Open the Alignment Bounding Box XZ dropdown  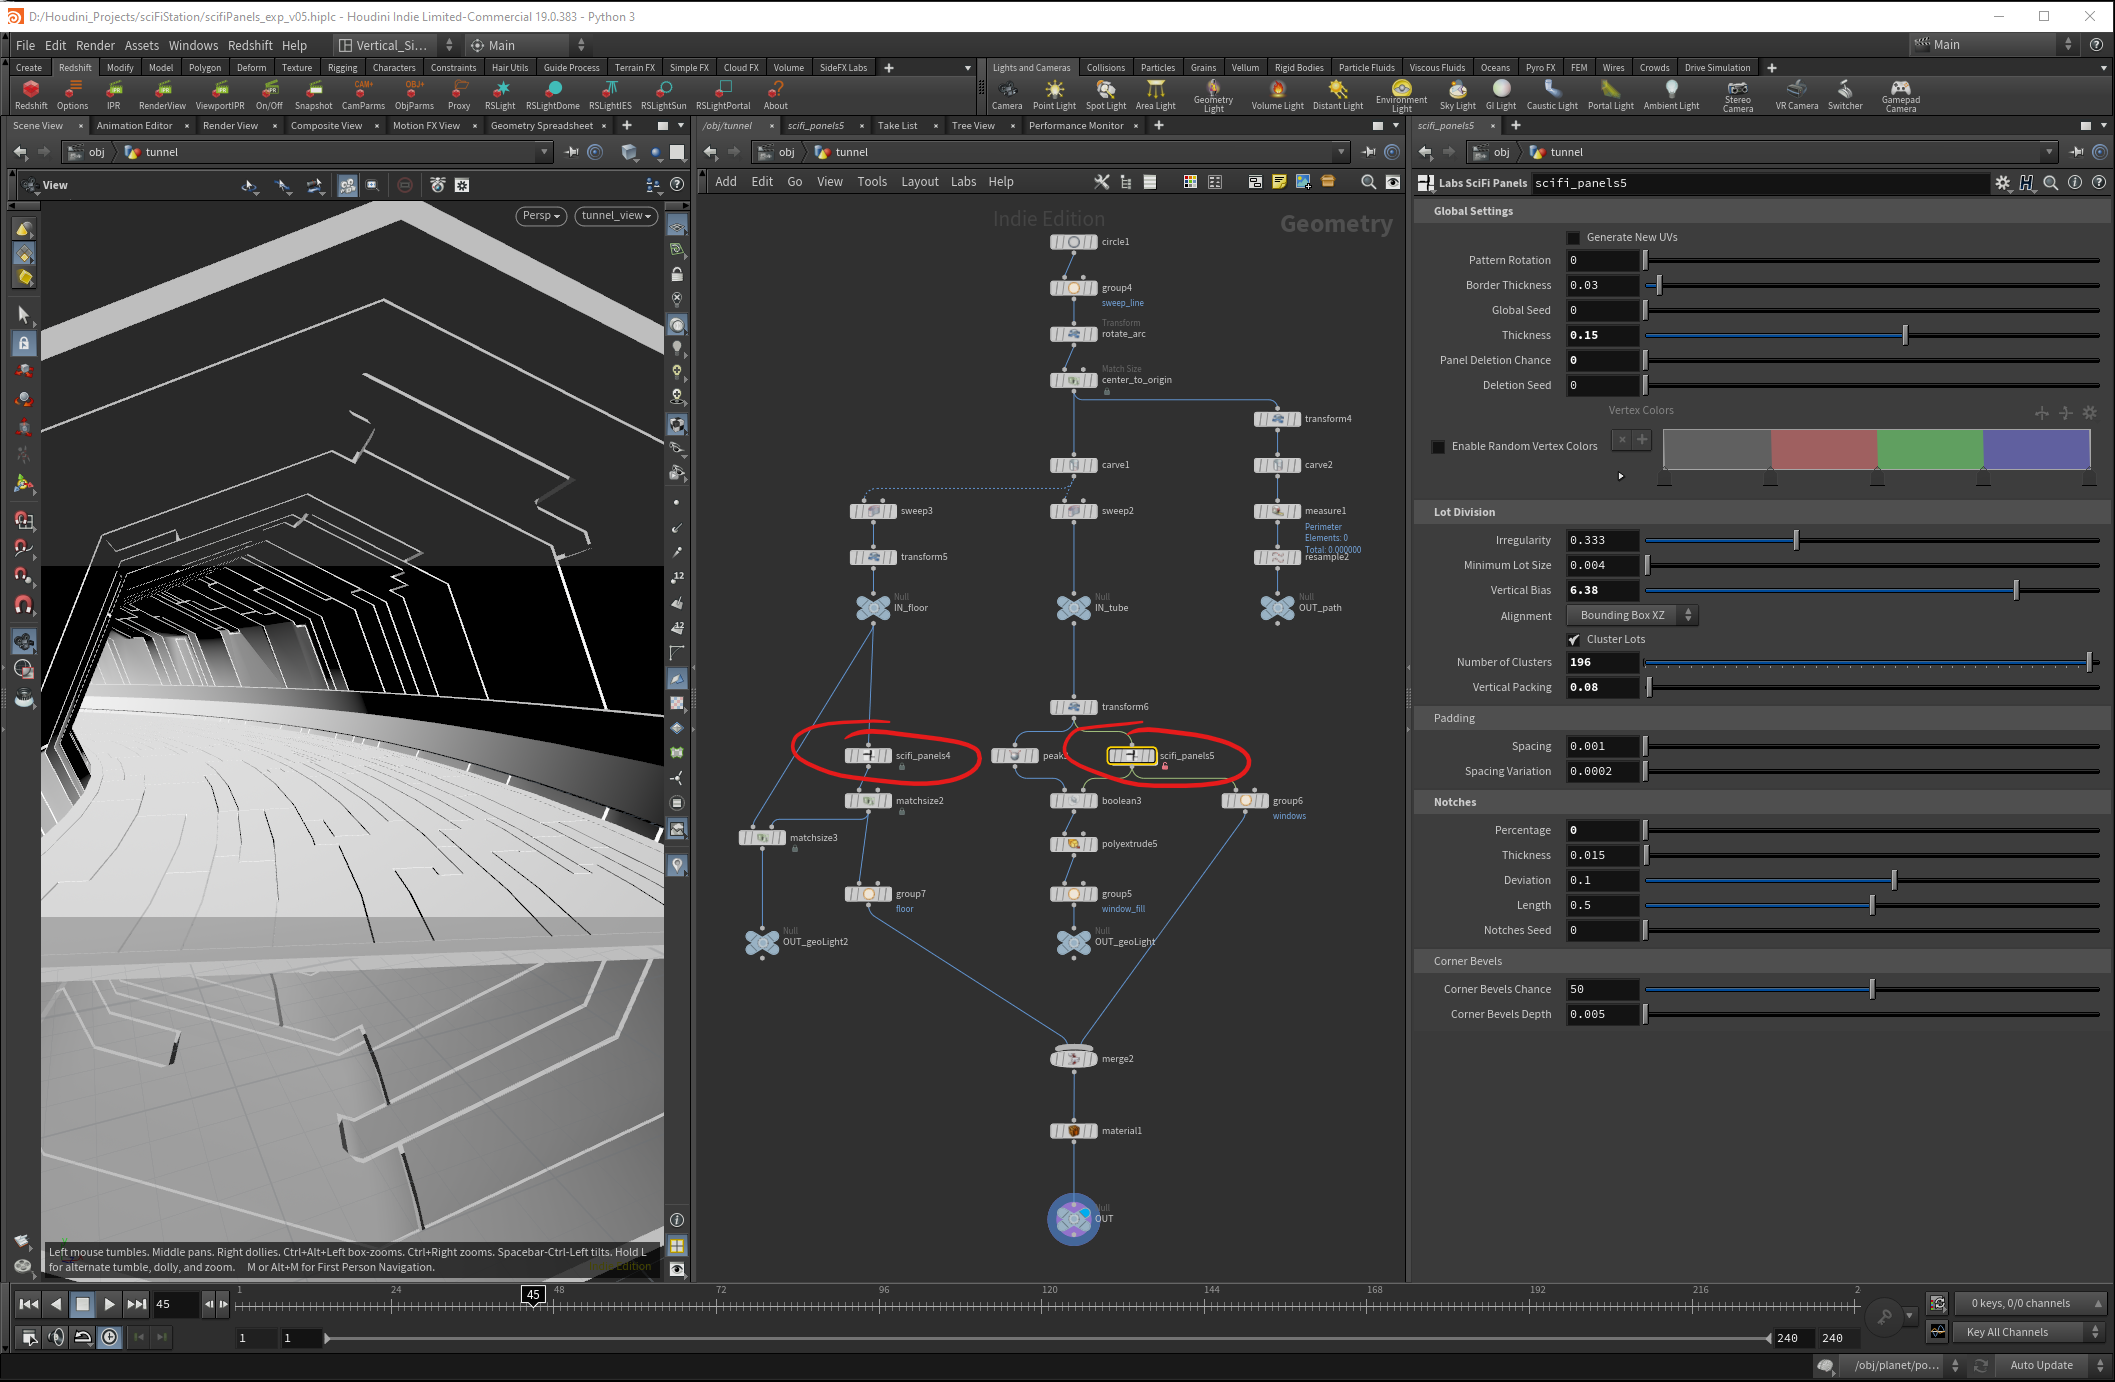[x=1632, y=616]
